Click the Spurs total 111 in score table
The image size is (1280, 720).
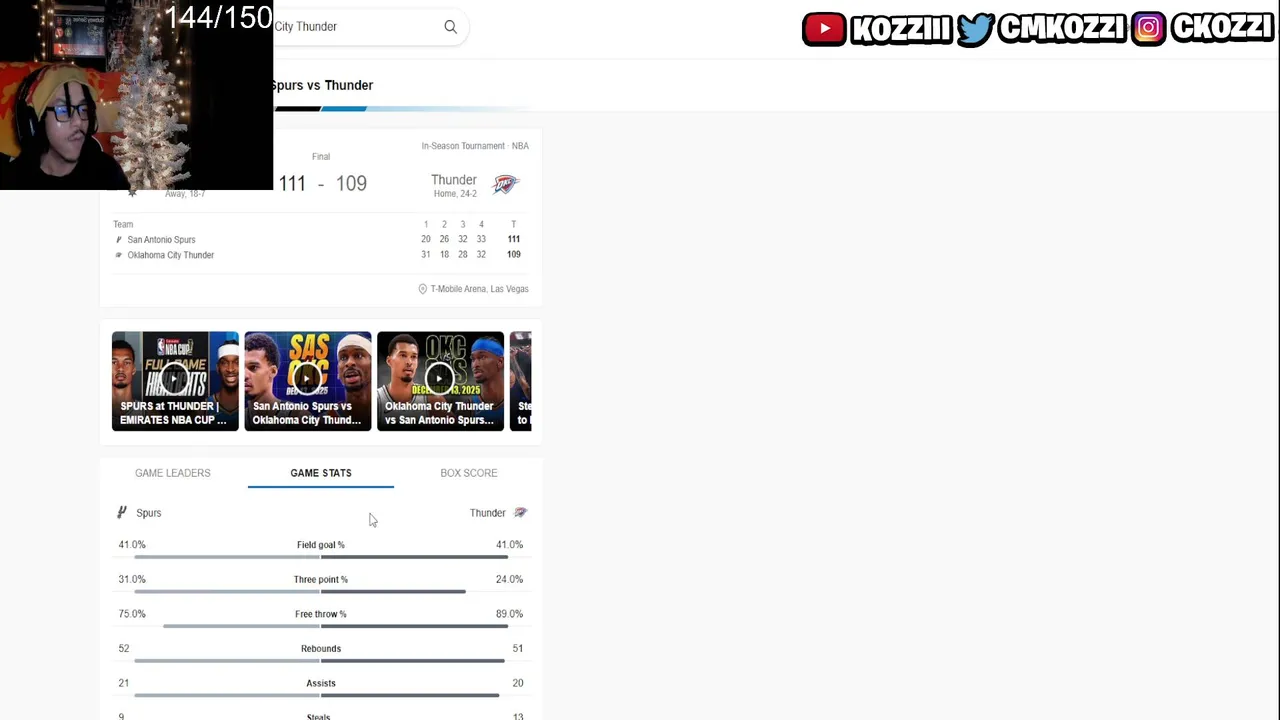point(513,239)
